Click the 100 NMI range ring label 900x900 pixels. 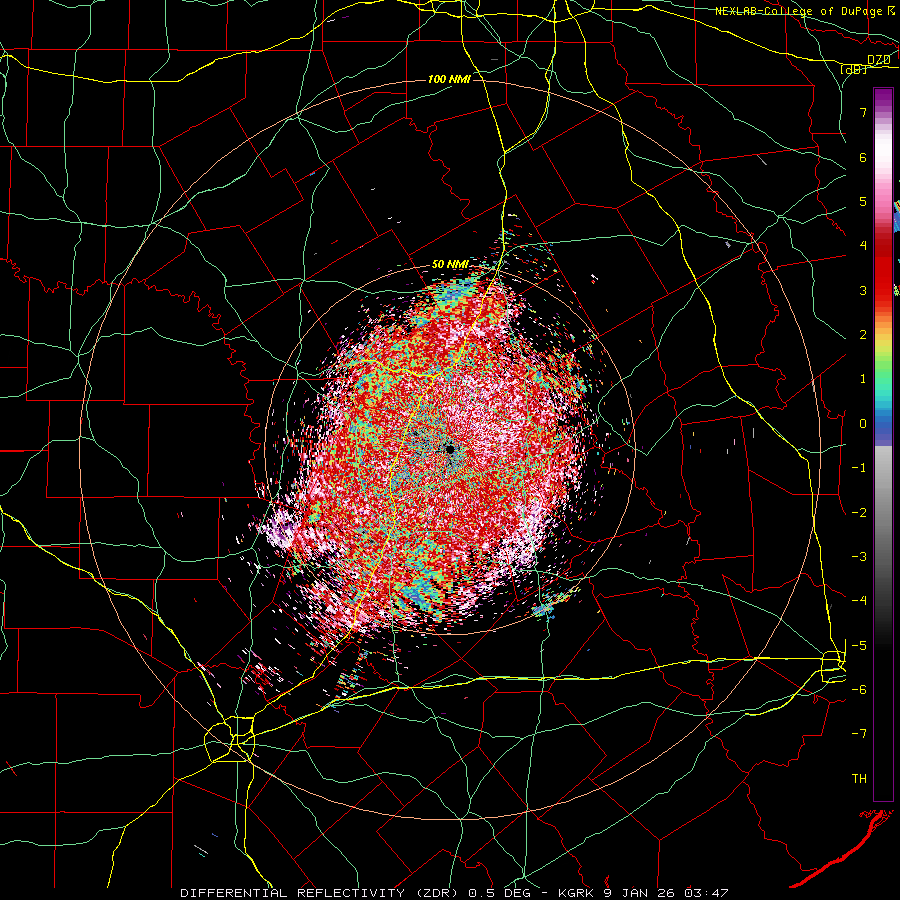click(449, 79)
